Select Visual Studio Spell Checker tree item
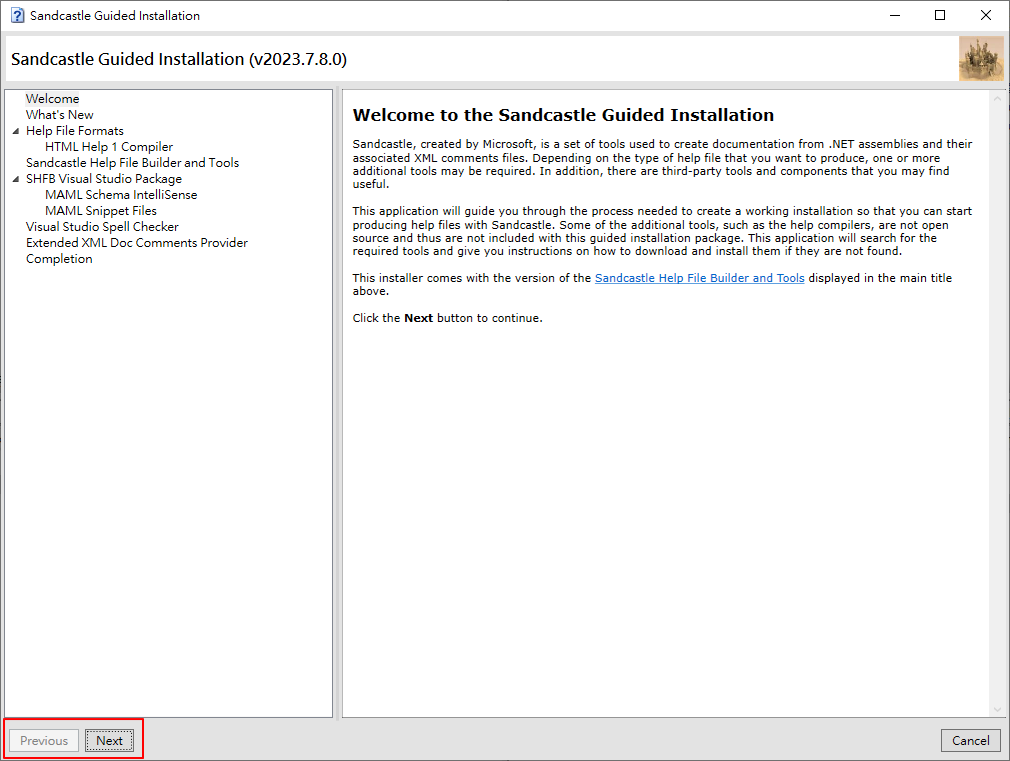1010x761 pixels. 102,227
